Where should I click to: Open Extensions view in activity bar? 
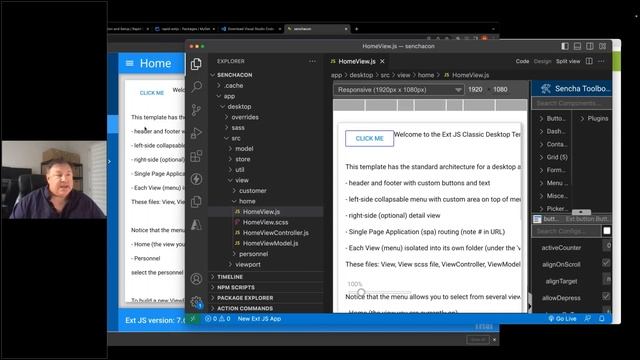coord(196,156)
